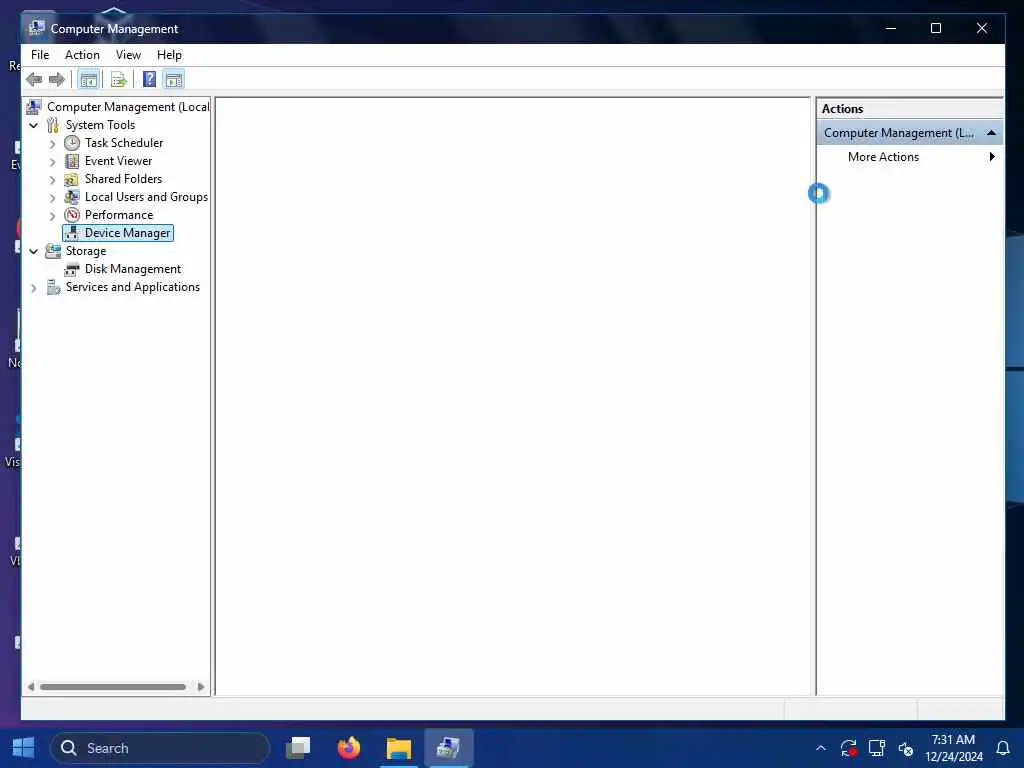Collapse the Computer Management actions section

click(991, 133)
